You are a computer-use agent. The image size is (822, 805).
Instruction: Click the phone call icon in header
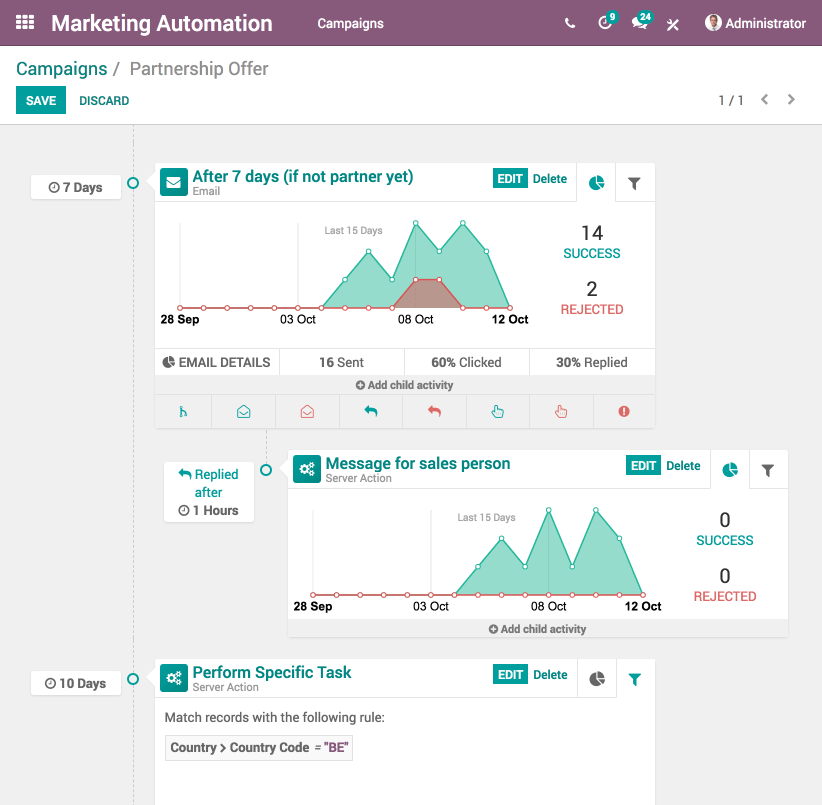point(569,23)
